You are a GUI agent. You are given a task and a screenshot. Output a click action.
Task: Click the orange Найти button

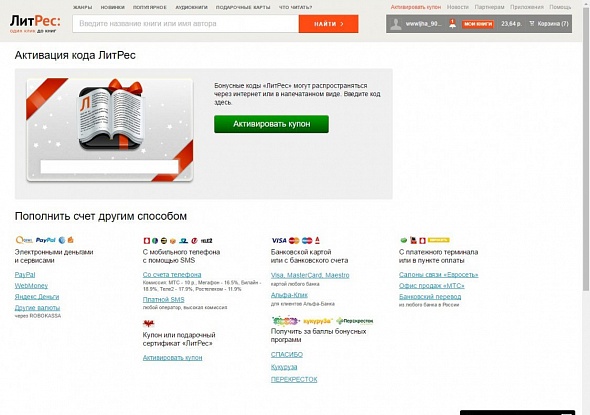coord(328,24)
